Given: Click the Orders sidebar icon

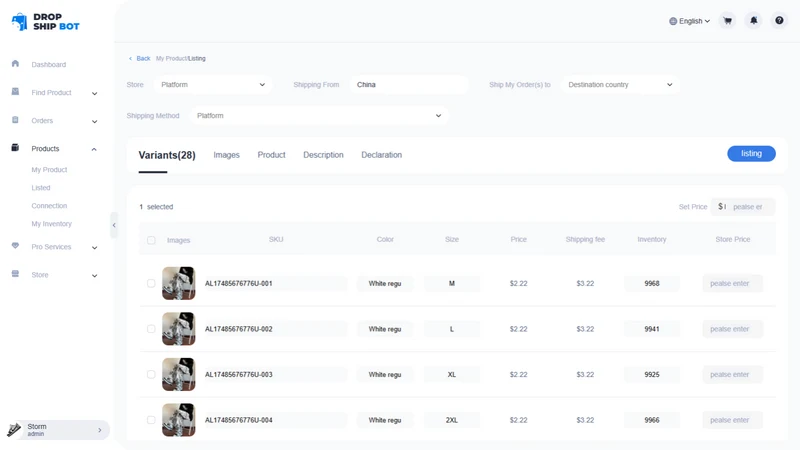Looking at the screenshot, I should pos(15,120).
